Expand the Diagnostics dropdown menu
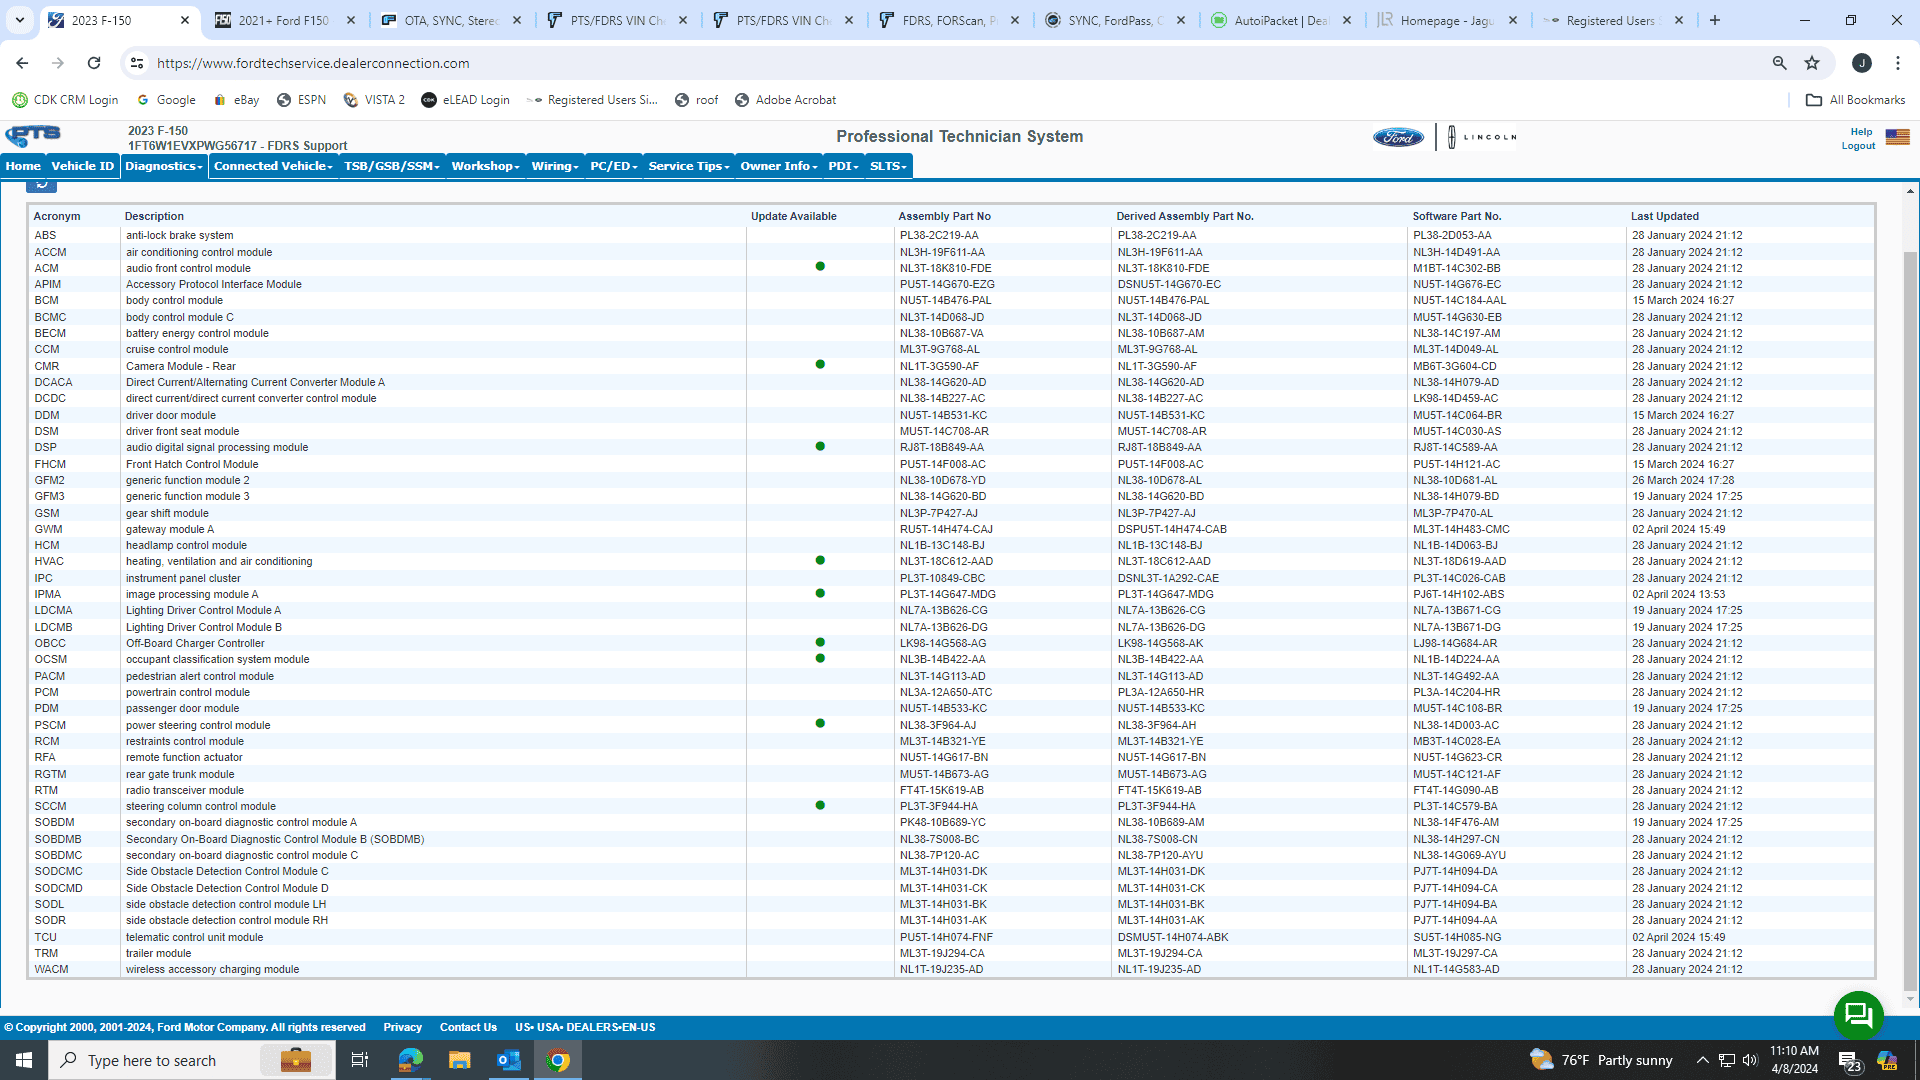This screenshot has width=1920, height=1080. coord(164,166)
